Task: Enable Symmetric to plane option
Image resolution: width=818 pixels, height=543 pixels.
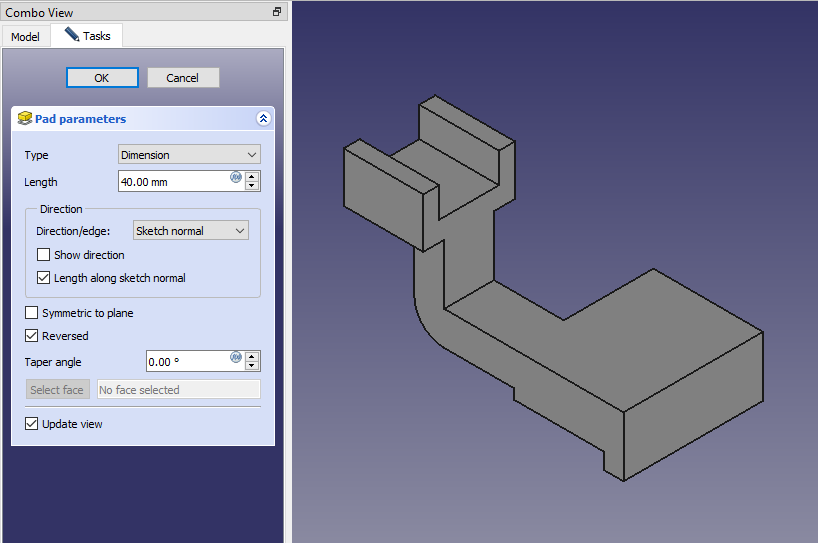Action: [x=32, y=313]
